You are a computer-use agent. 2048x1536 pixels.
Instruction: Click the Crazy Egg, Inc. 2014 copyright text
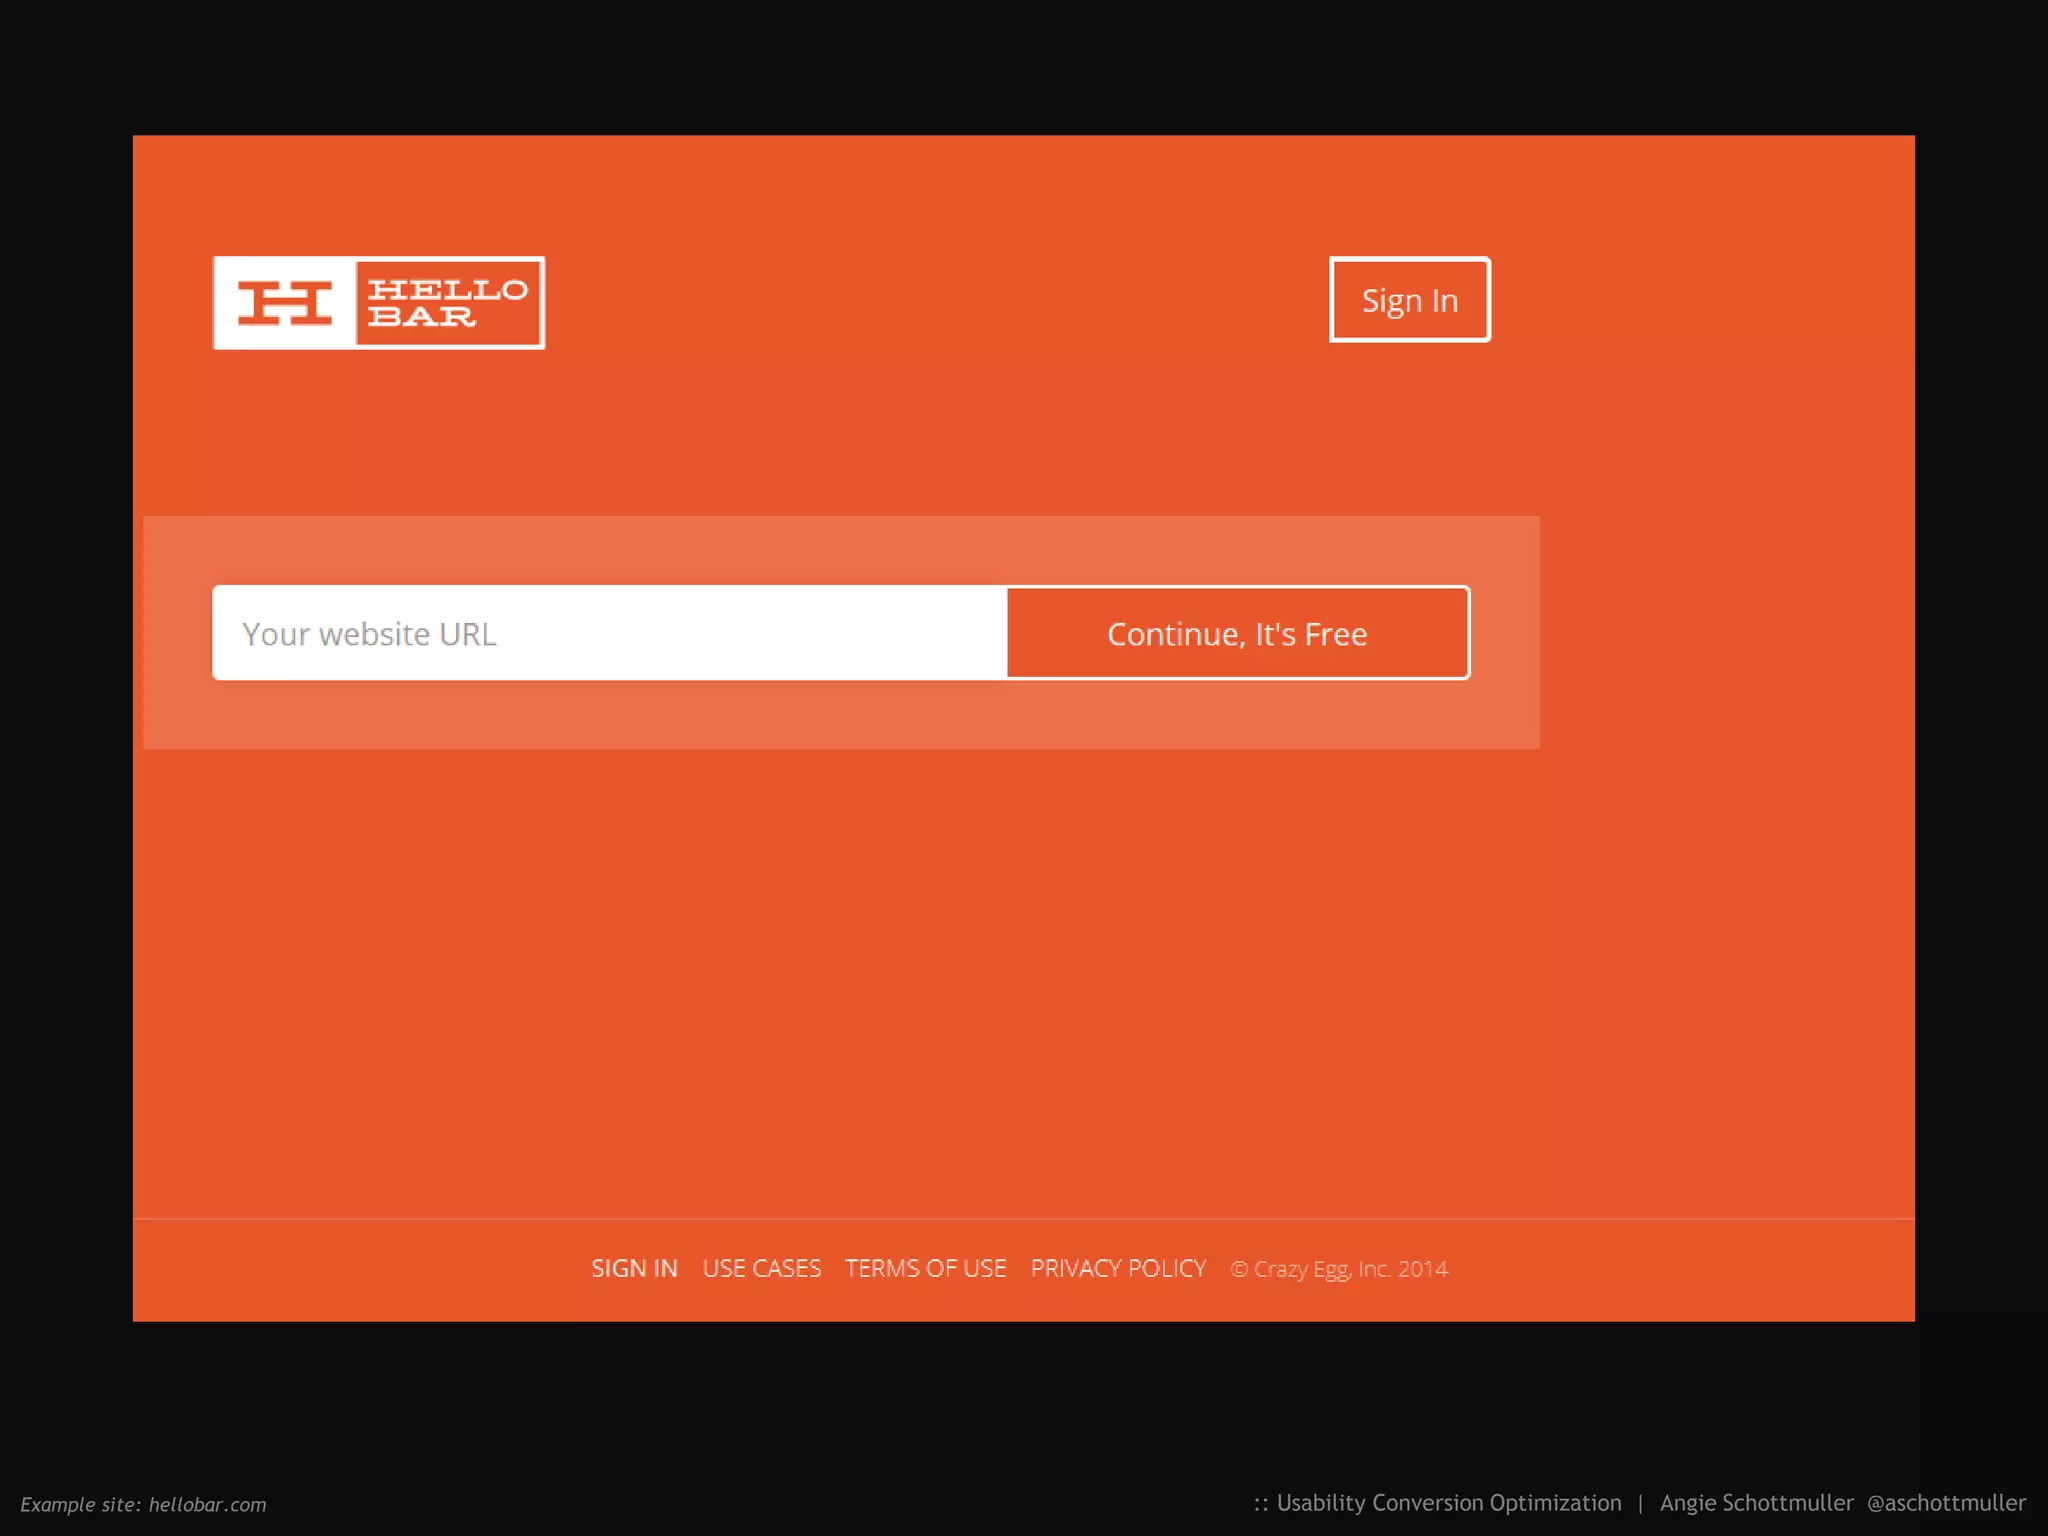click(x=1350, y=1269)
